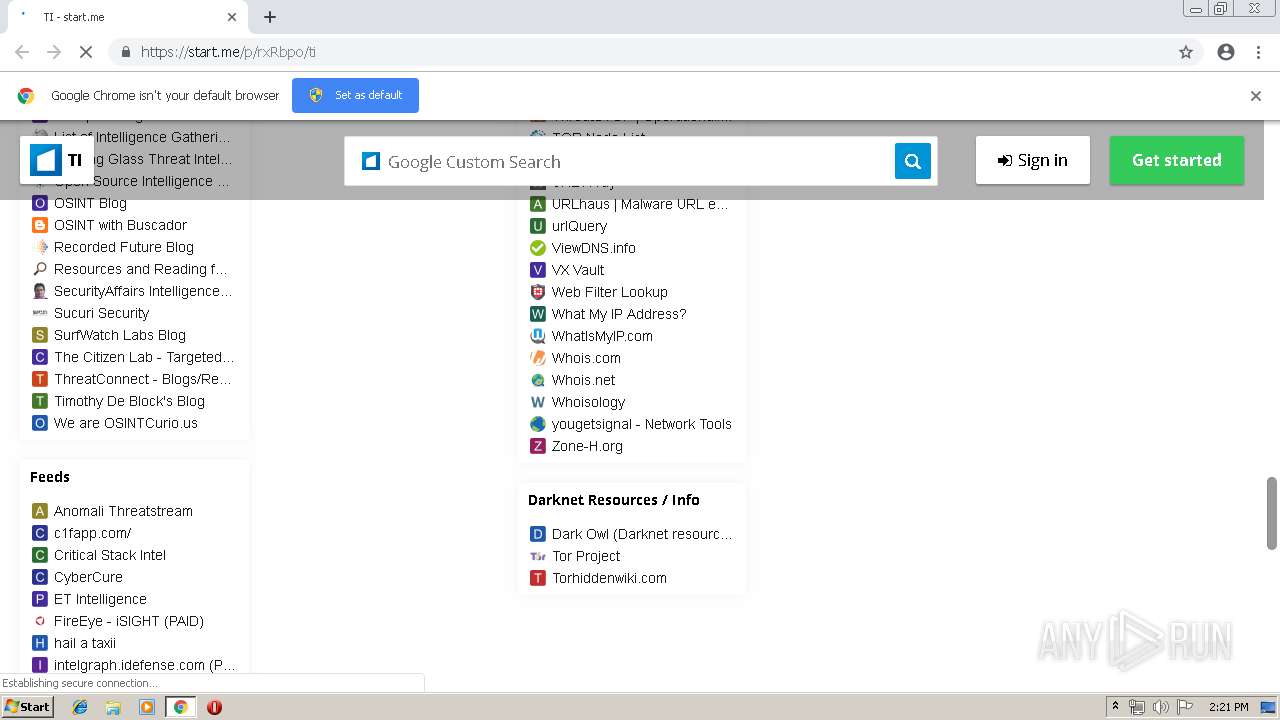1280x720 pixels.
Task: Open Anomali Threatstream link
Action: (x=123, y=511)
